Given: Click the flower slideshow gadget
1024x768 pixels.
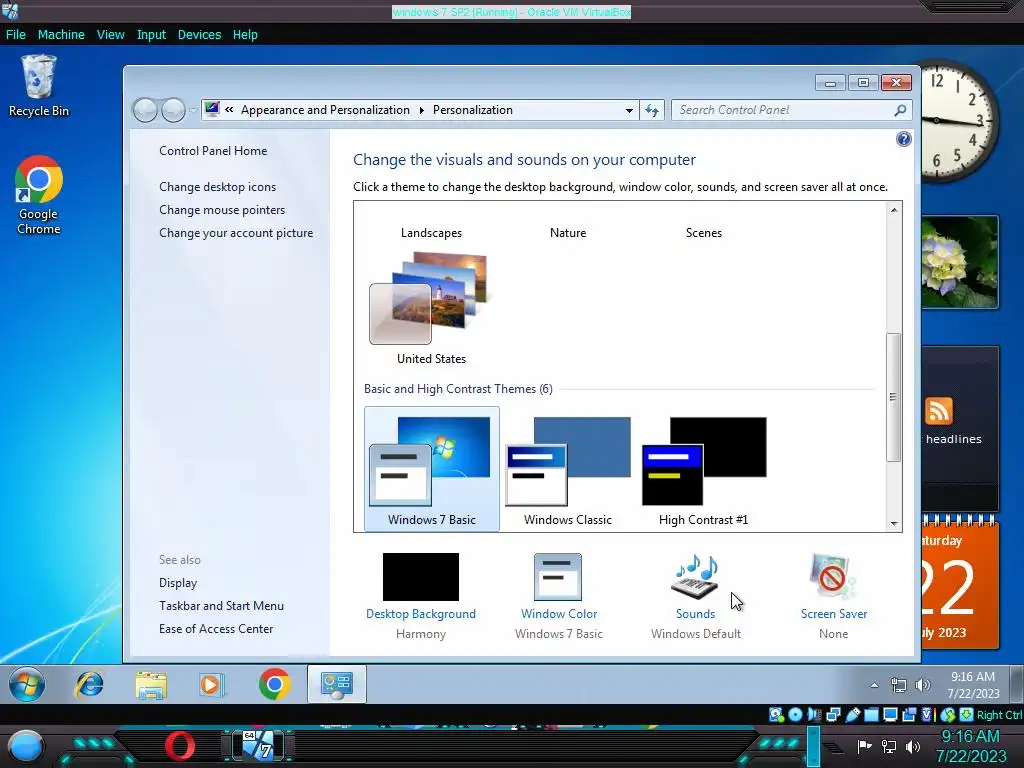Looking at the screenshot, I should tap(960, 262).
